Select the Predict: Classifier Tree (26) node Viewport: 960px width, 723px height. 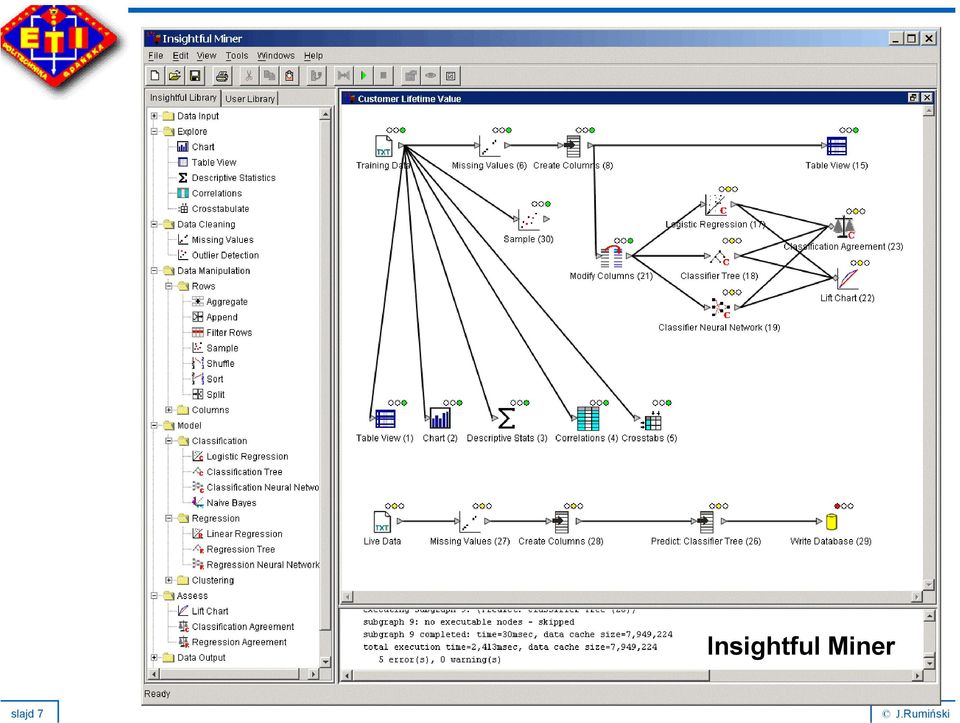pos(705,522)
